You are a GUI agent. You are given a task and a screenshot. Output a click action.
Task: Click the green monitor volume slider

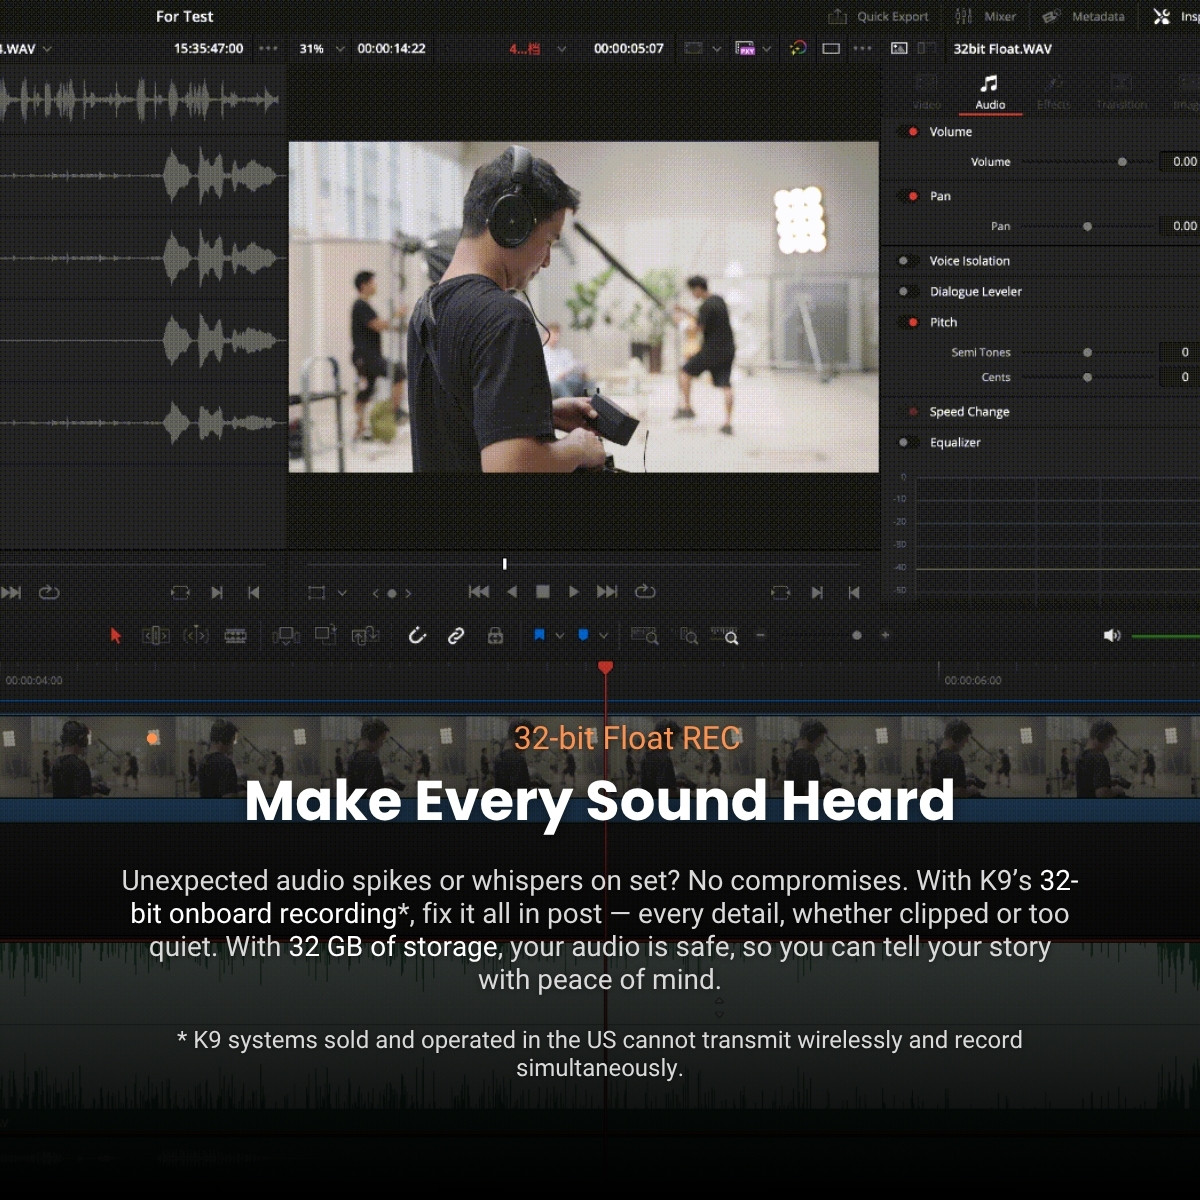1166,636
